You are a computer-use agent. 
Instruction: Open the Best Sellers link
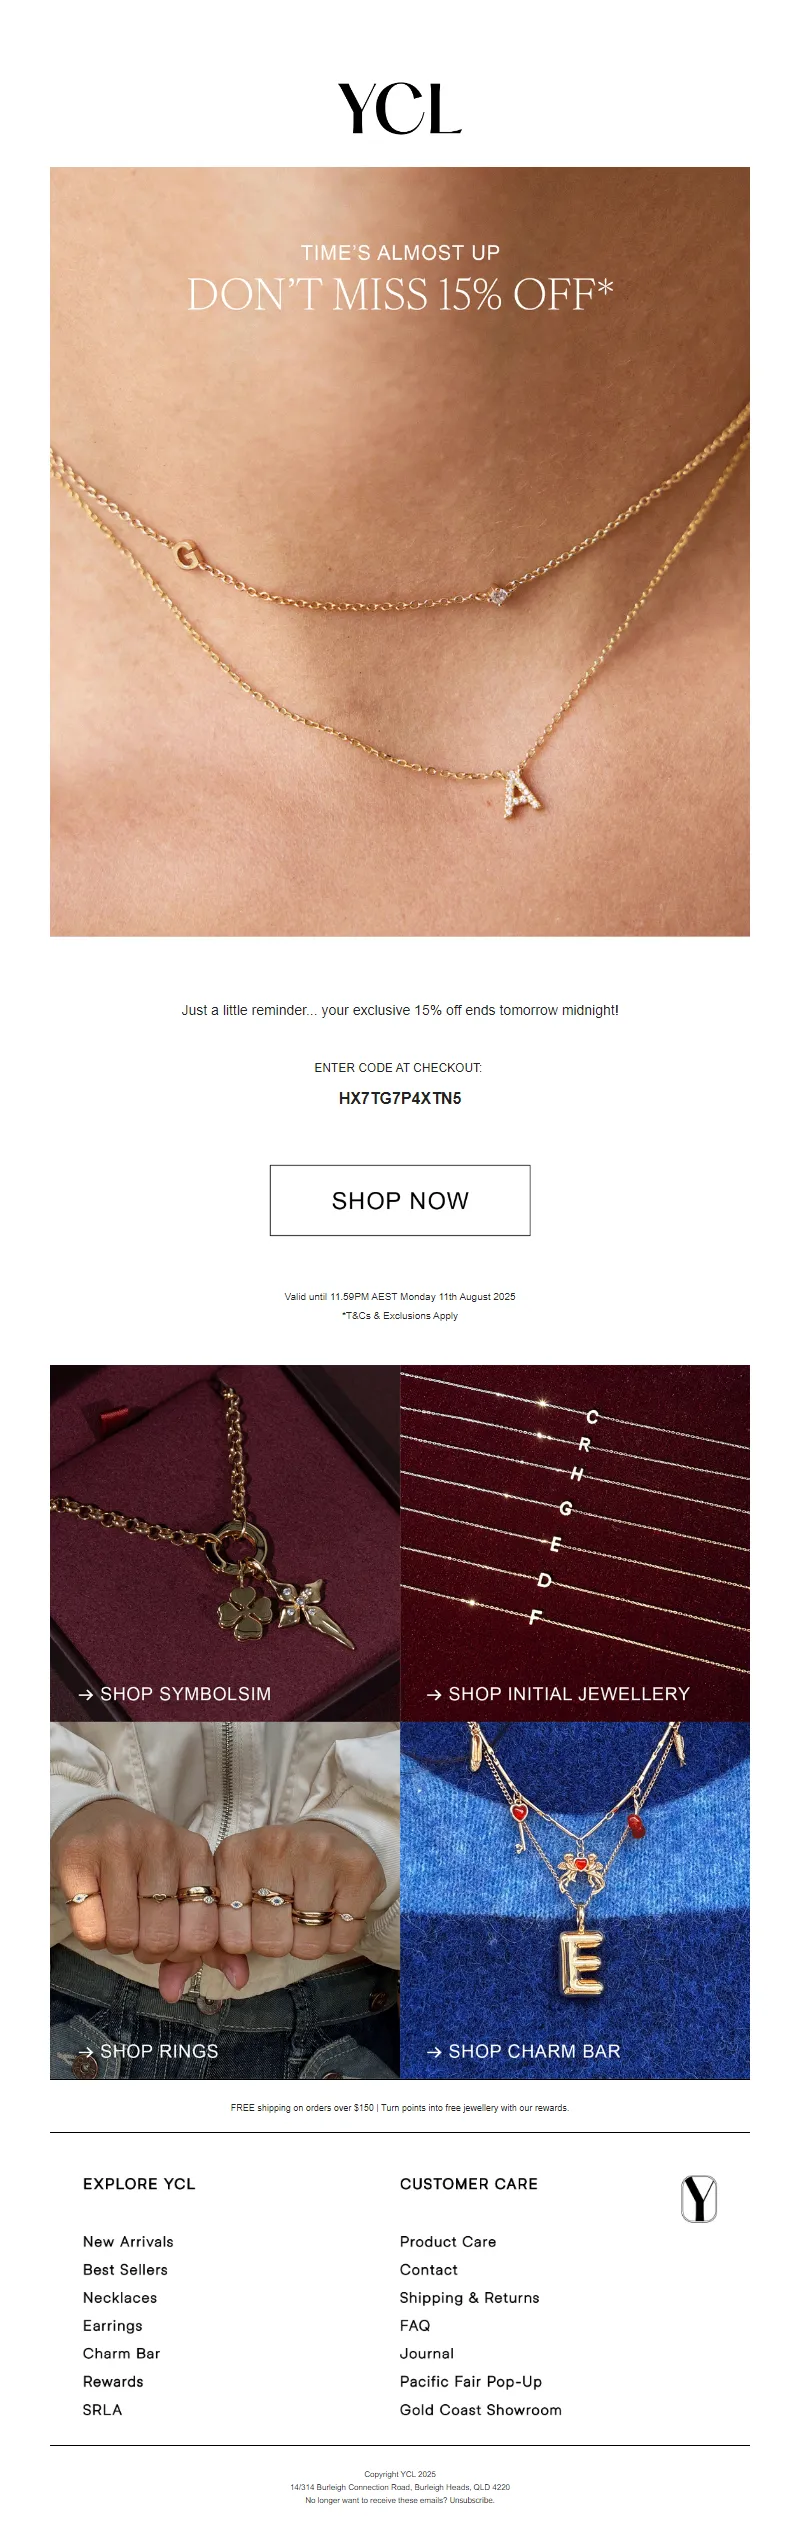(x=125, y=2269)
